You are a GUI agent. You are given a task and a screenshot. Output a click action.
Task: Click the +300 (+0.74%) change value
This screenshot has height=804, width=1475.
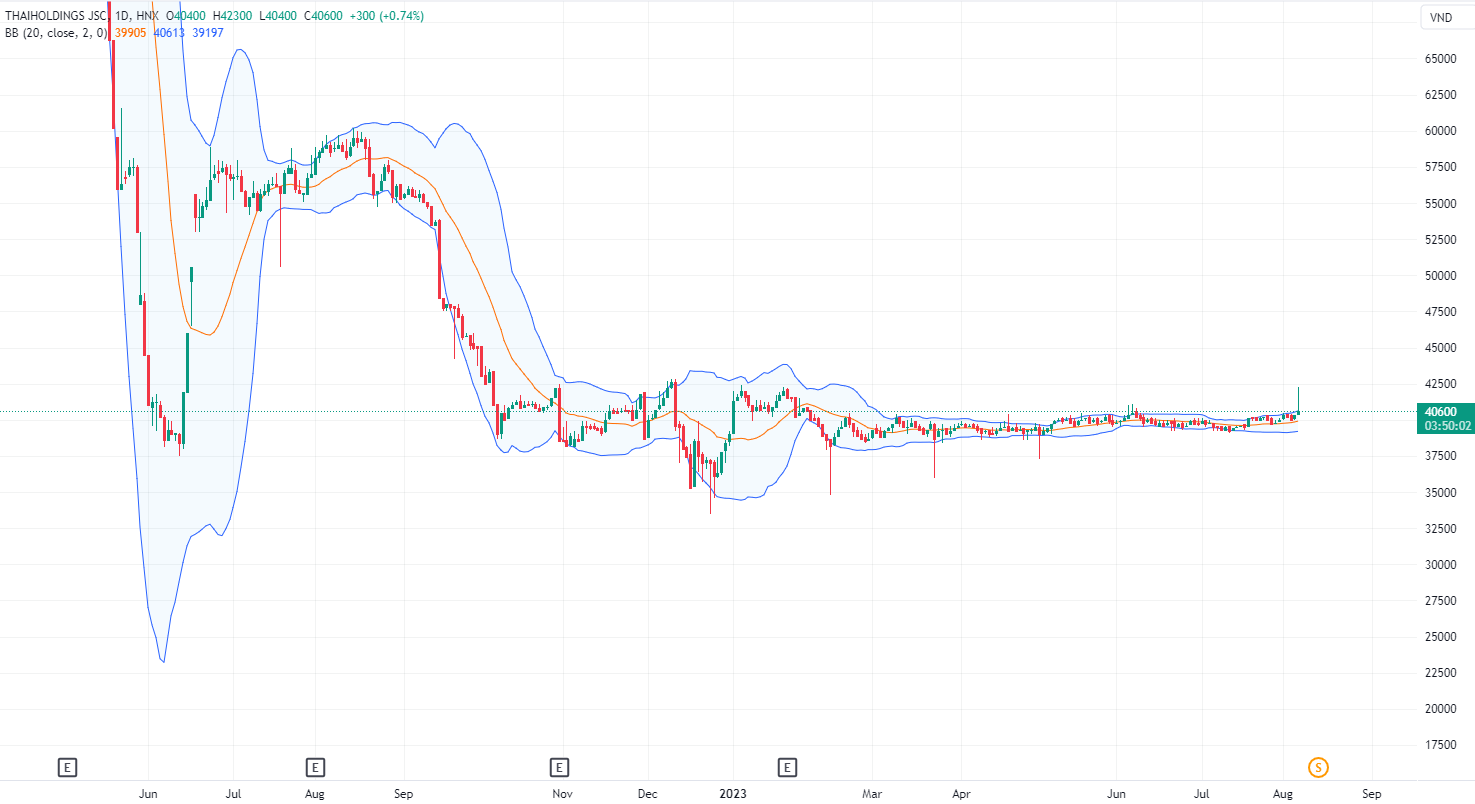pyautogui.click(x=385, y=16)
